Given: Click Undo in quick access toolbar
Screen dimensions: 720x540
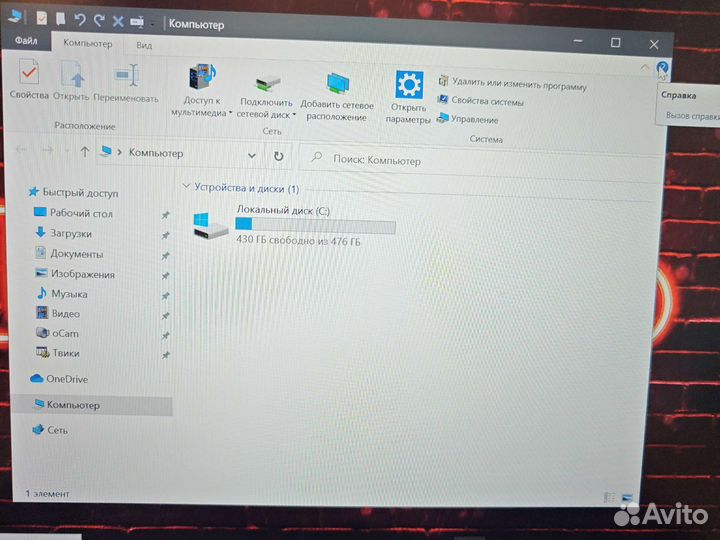Looking at the screenshot, I should pos(80,20).
